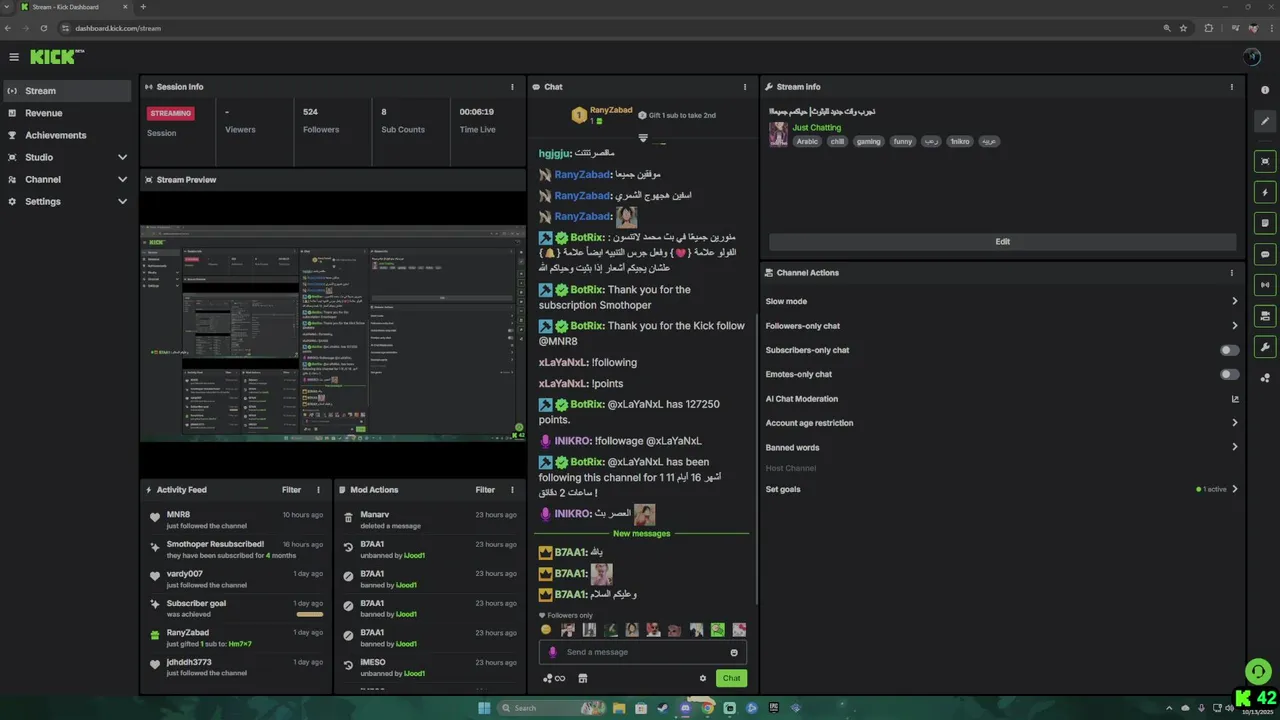
Task: Toggle the channel actions widget icon
Action: click(x=1265, y=316)
